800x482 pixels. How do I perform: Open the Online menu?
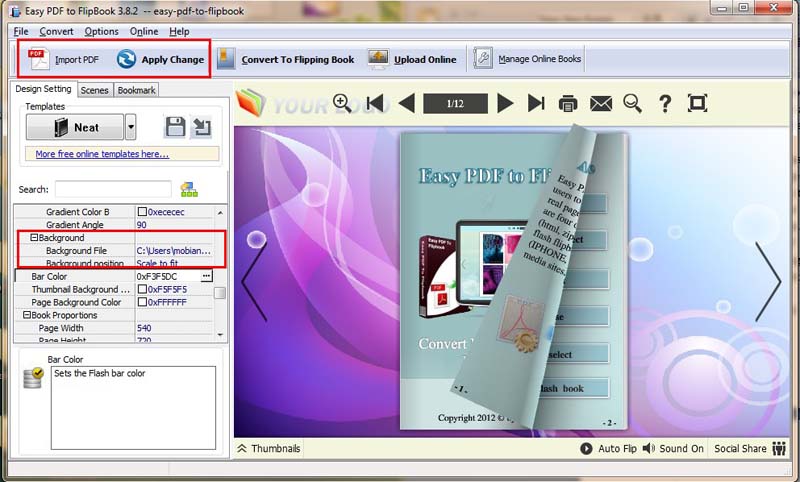(x=144, y=31)
